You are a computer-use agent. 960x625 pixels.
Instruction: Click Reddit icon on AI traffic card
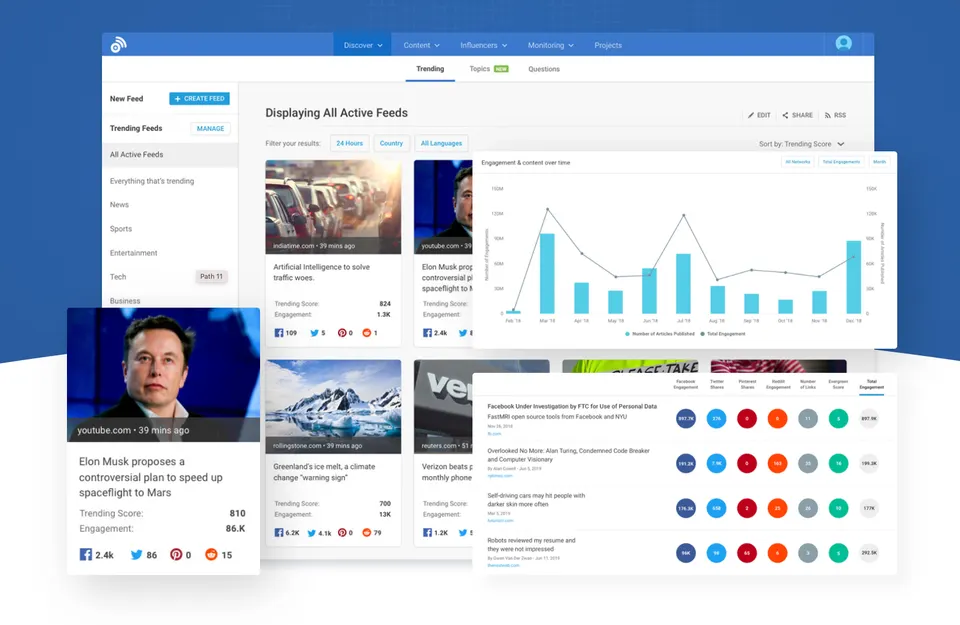click(x=367, y=333)
